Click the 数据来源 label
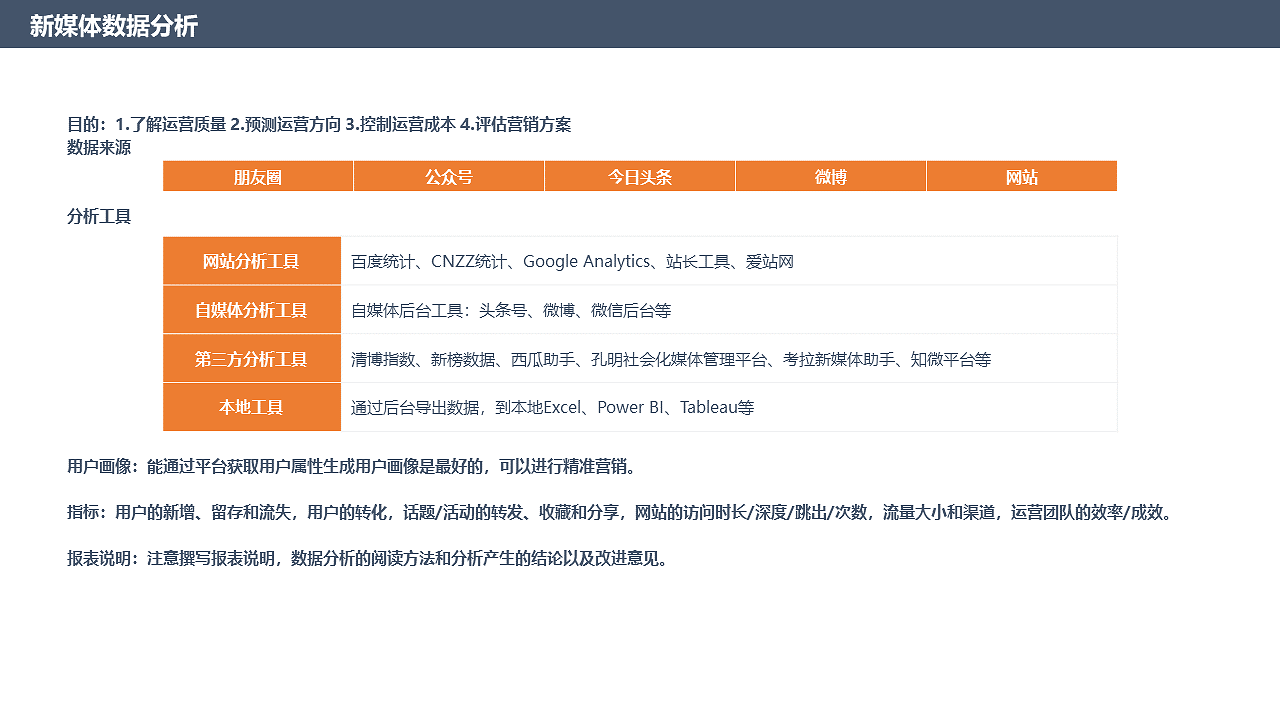1280x720 pixels. (99, 148)
